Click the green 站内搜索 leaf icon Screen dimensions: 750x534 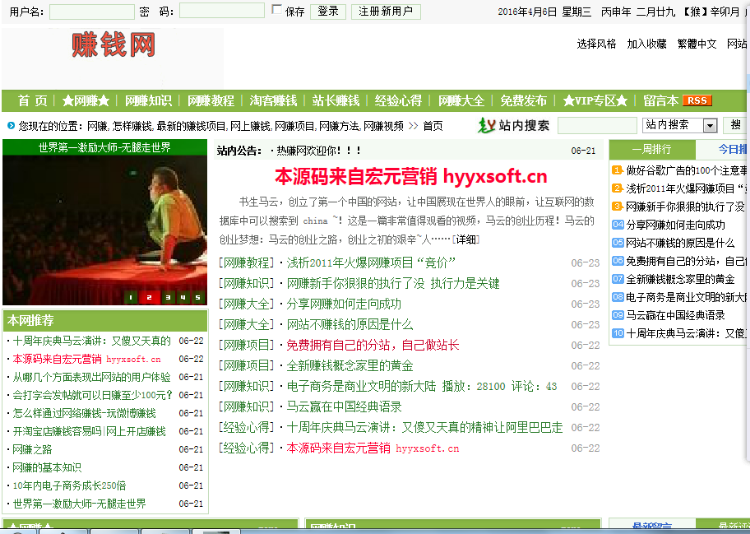tap(486, 125)
